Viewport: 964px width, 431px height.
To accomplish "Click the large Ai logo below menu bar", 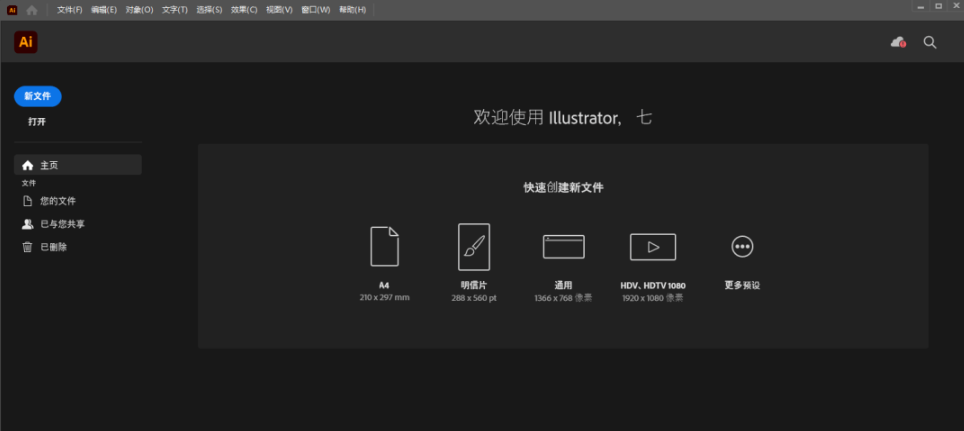I will (26, 42).
